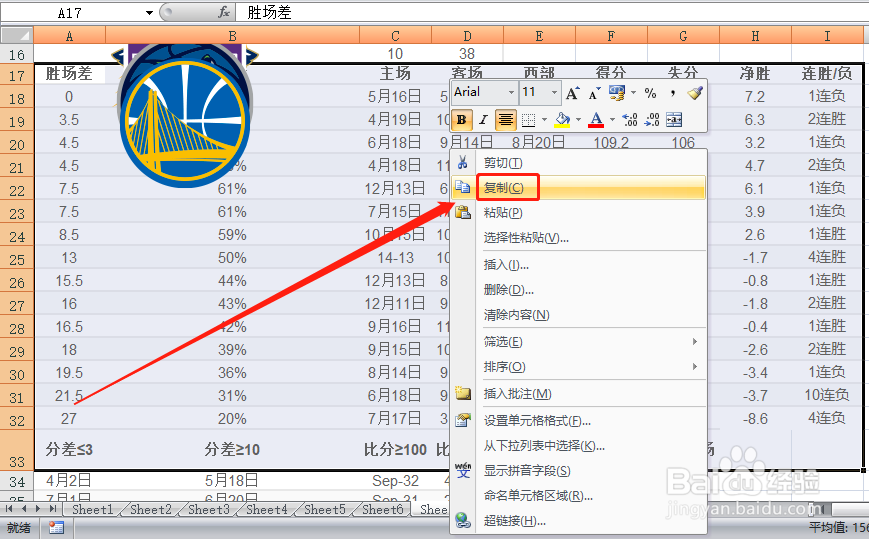Choose 复制(C) from context menu
The height and width of the screenshot is (539, 869).
tap(578, 188)
